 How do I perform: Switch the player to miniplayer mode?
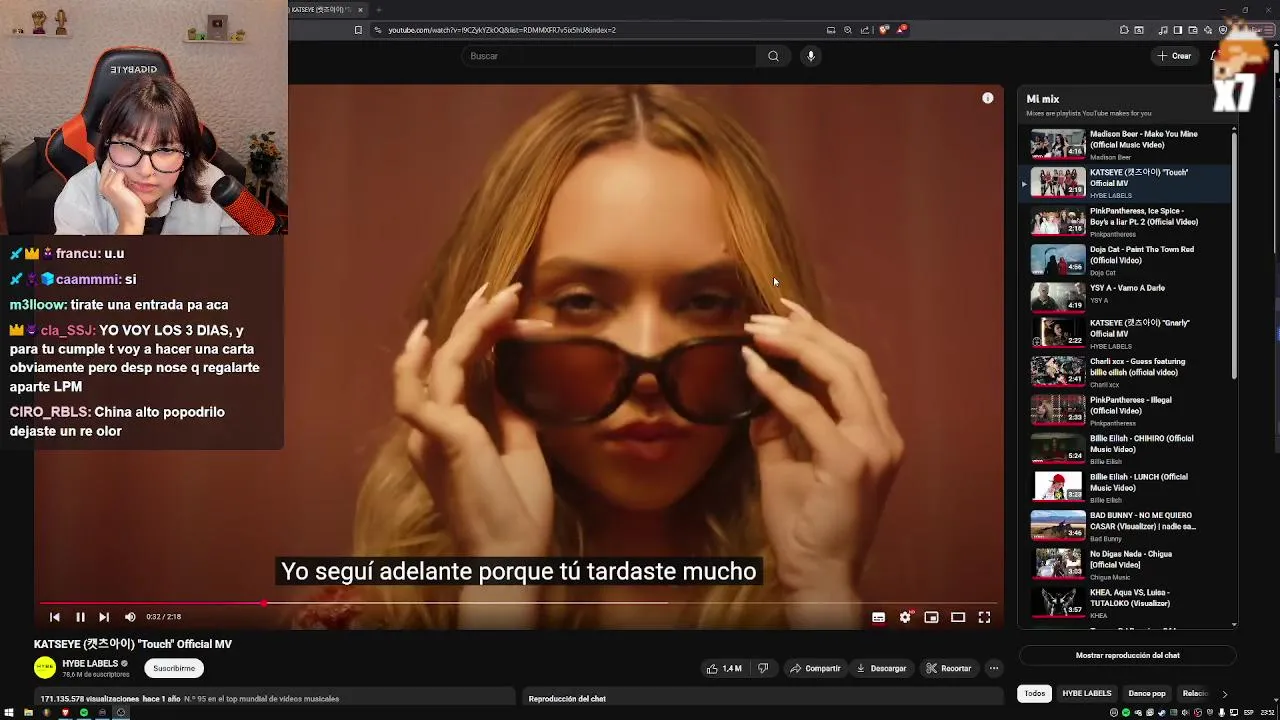(931, 617)
